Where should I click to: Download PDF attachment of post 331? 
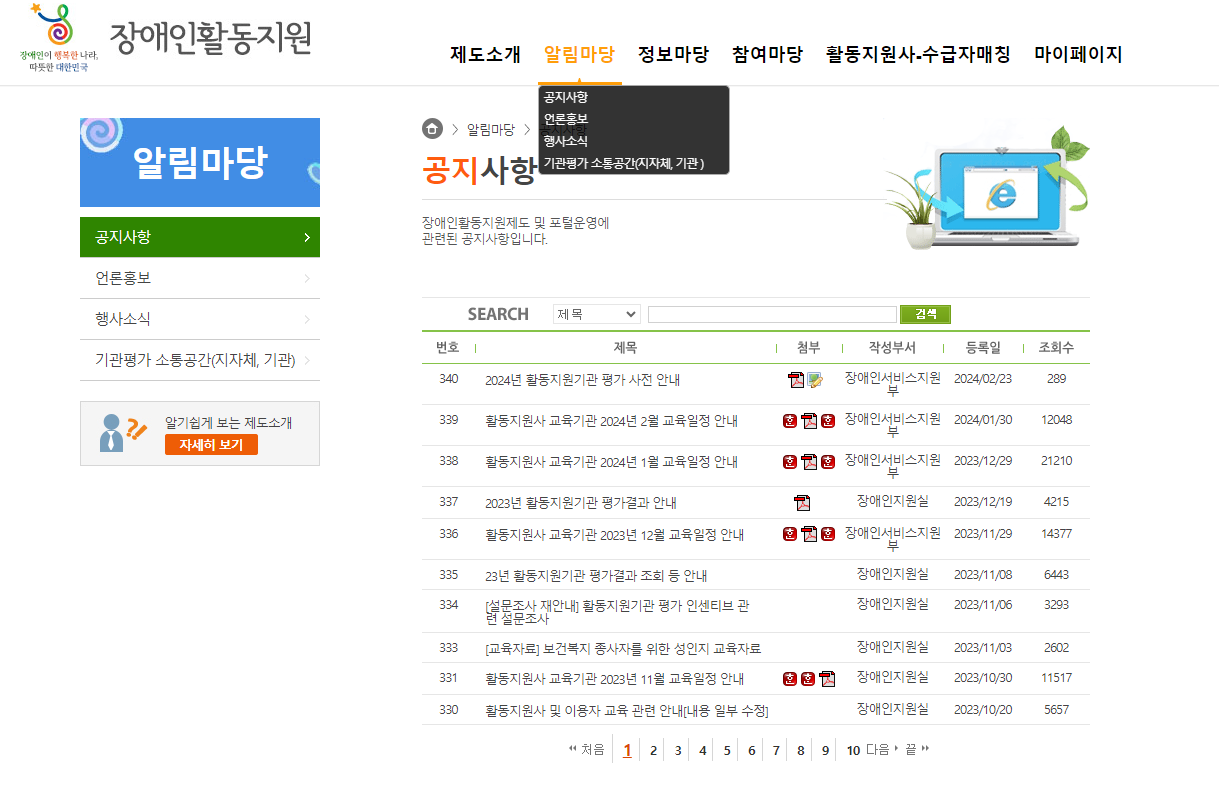click(827, 679)
